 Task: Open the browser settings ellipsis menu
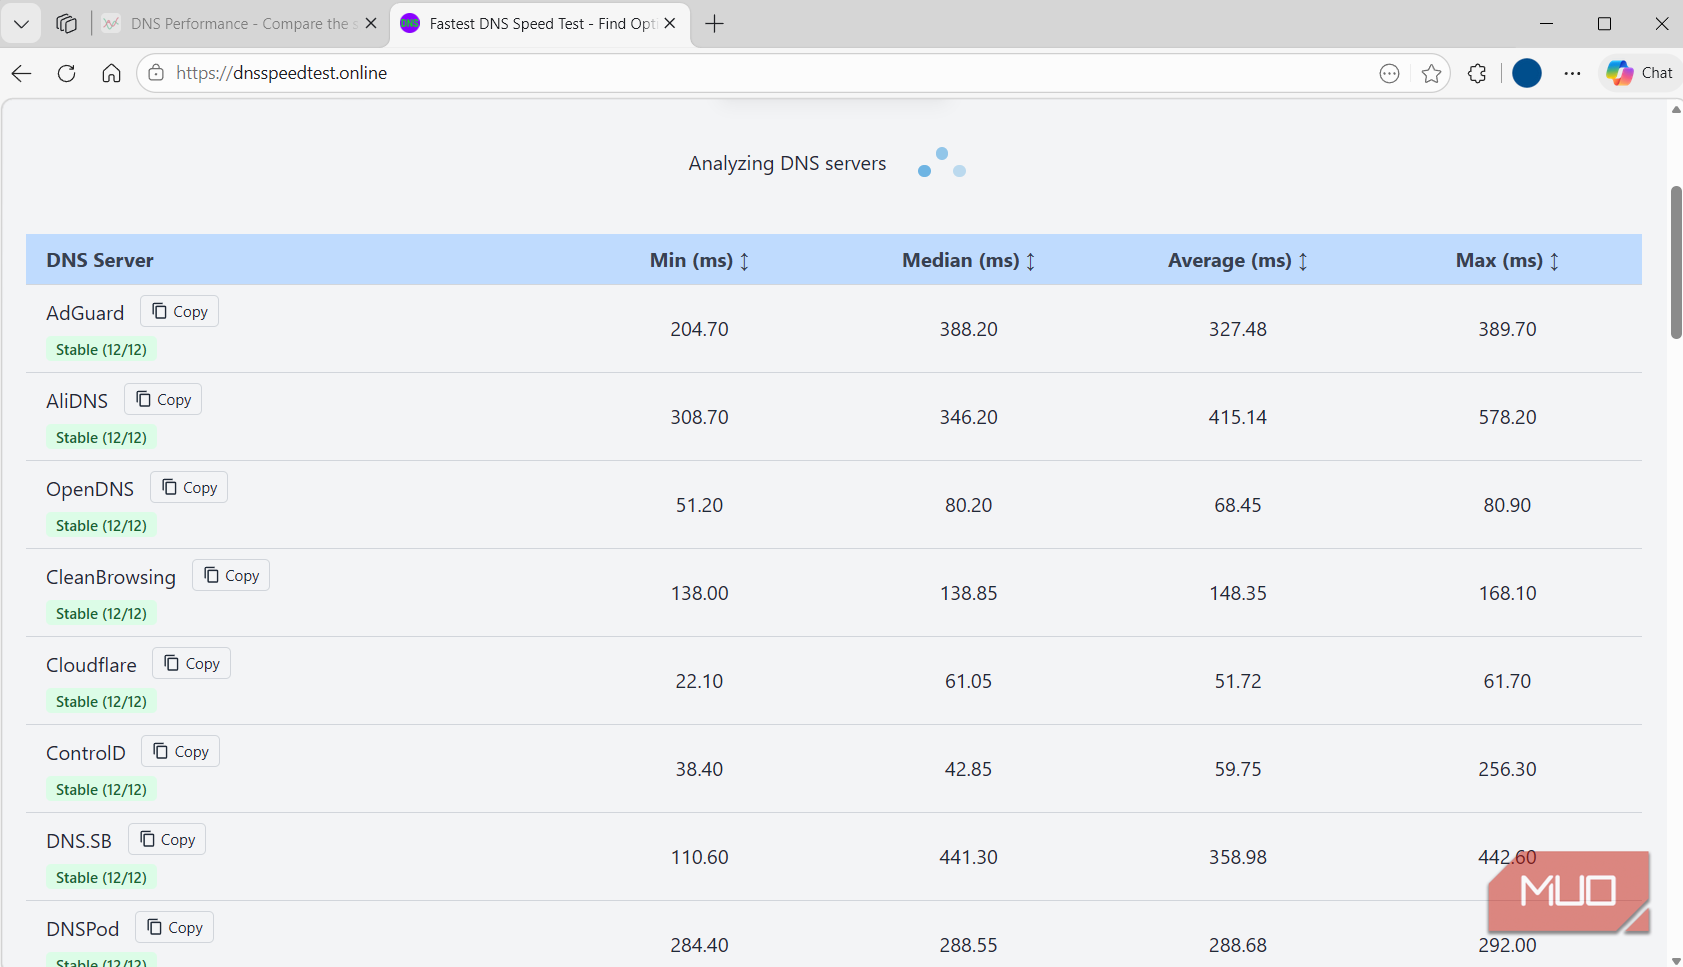1573,73
